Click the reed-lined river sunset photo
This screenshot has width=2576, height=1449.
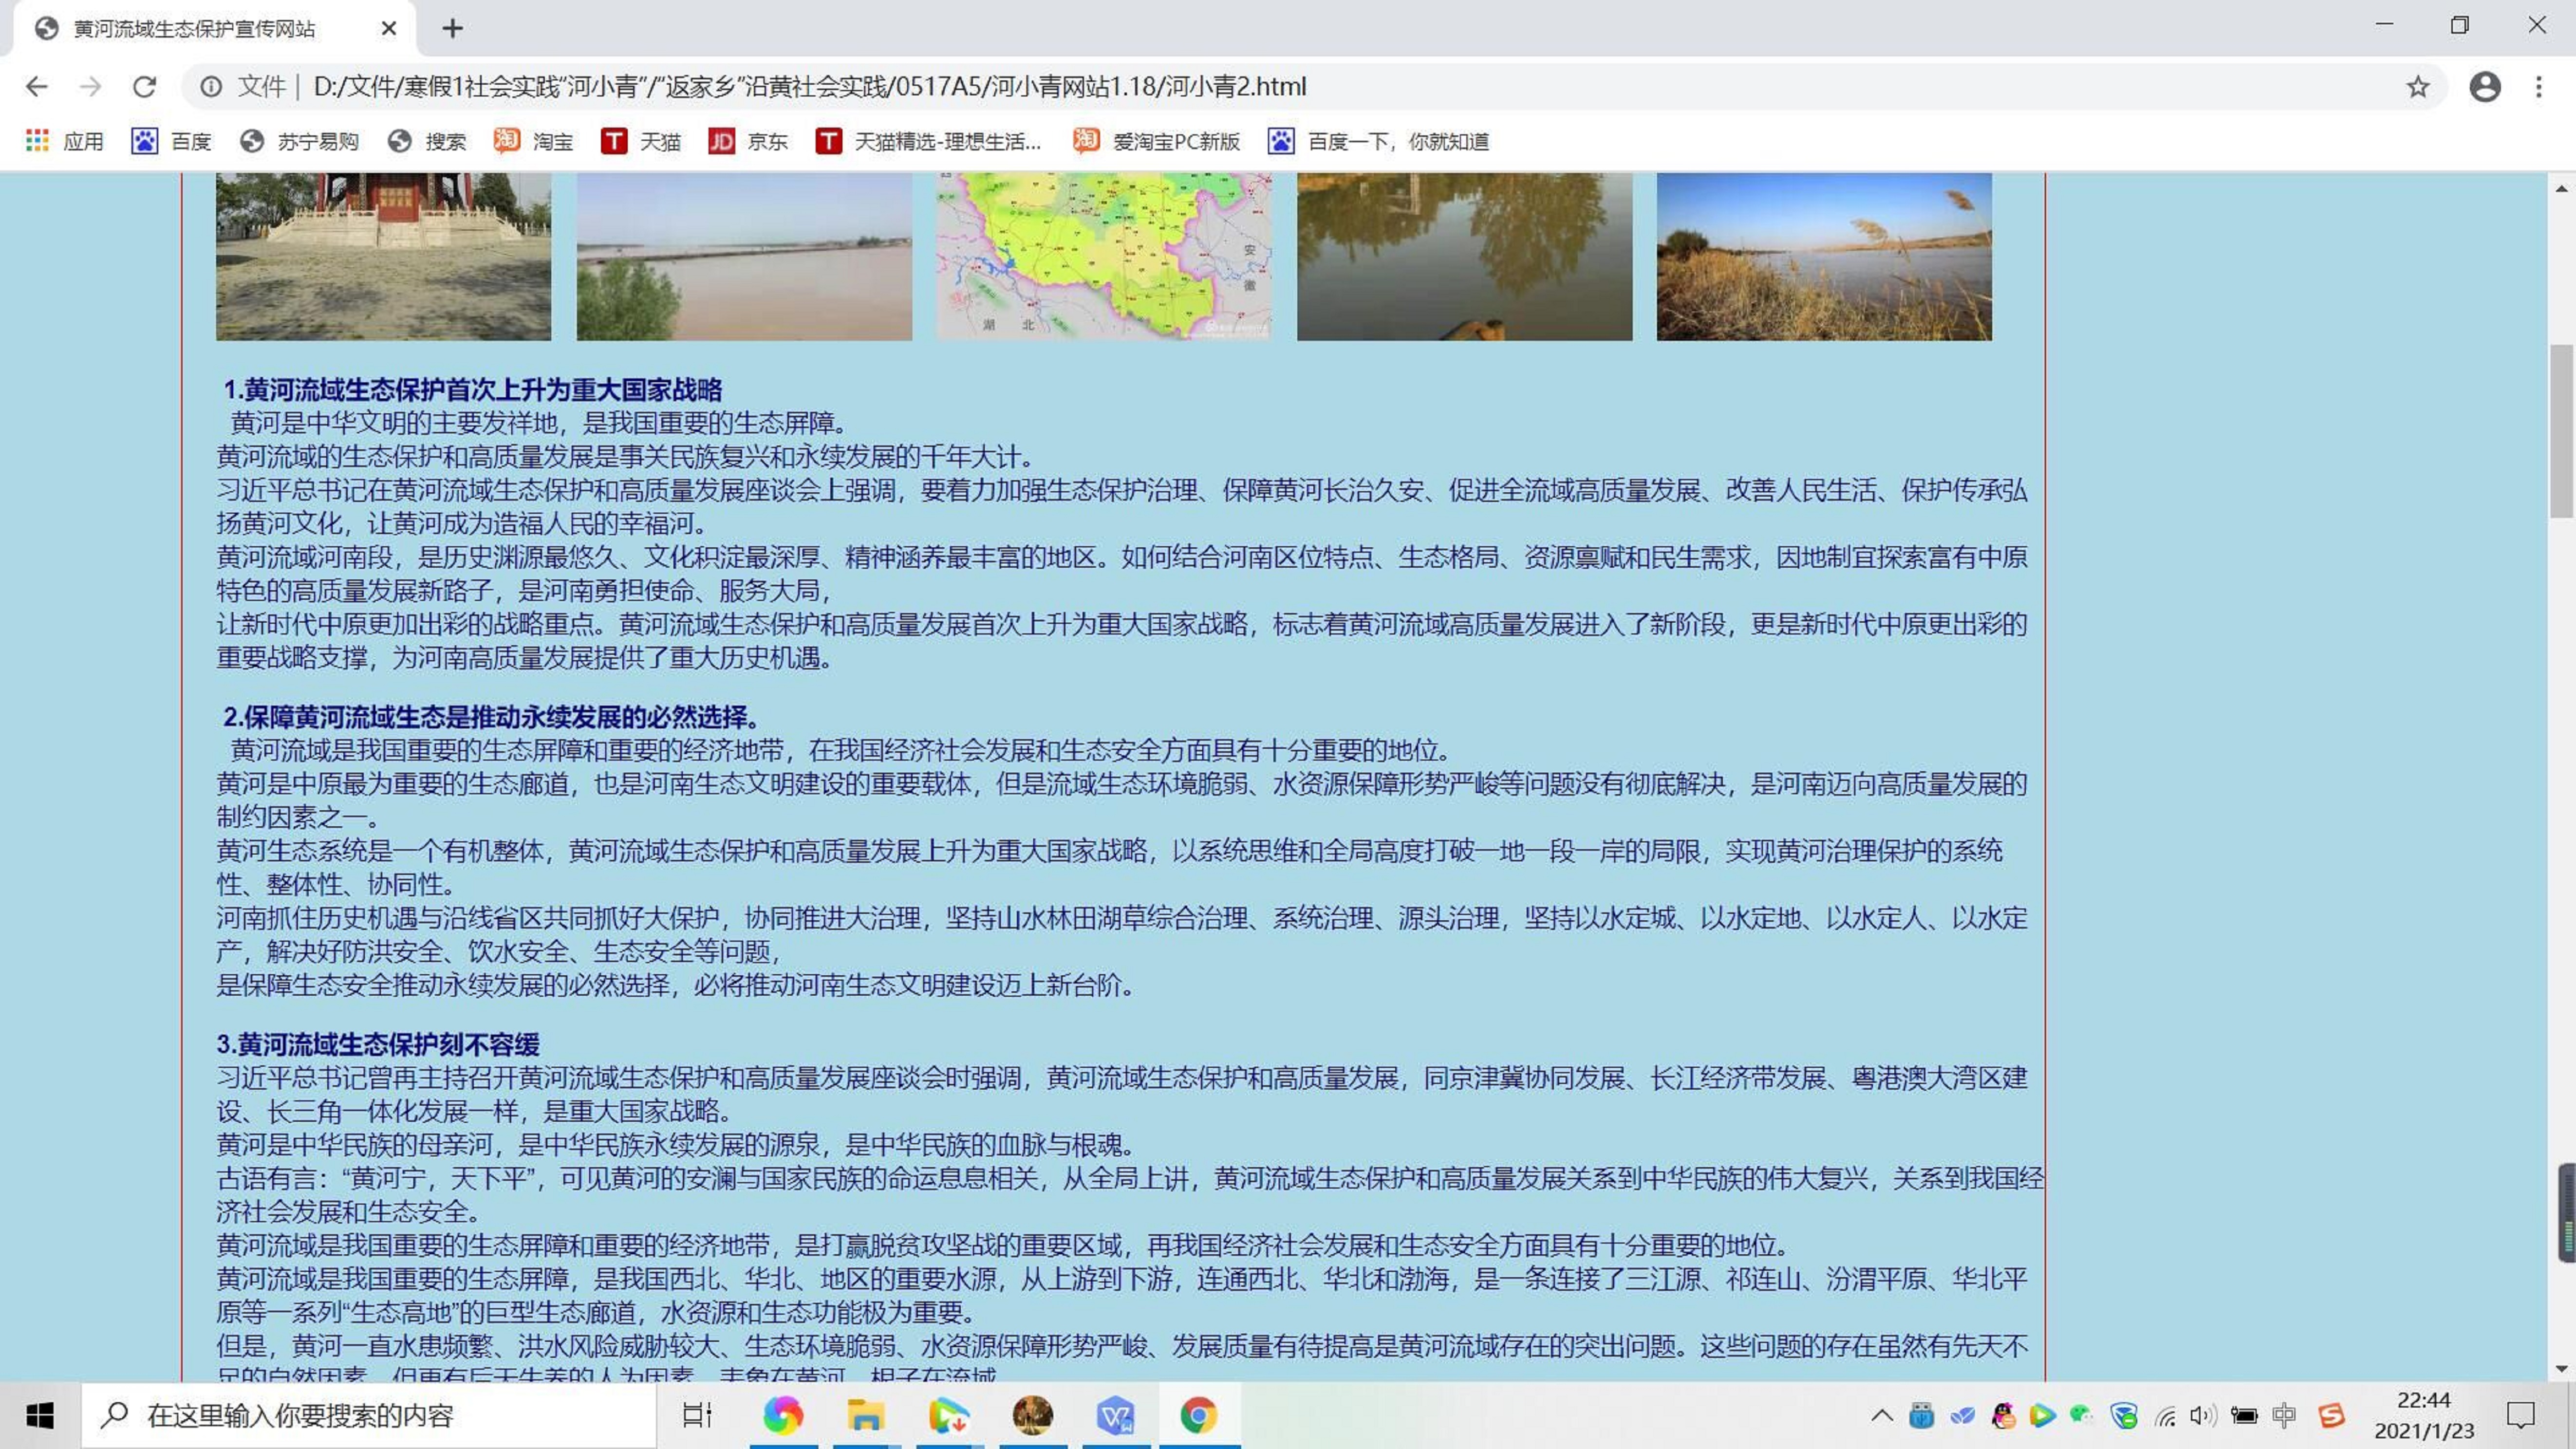1823,256
